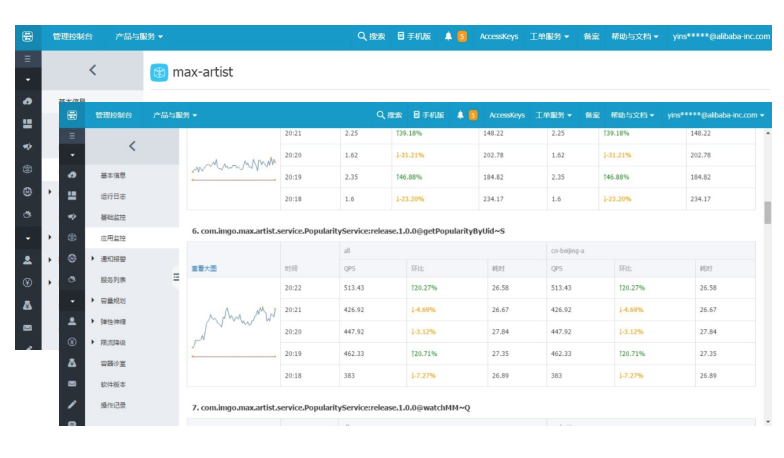
Task: Click the hamburger menu icon in the front window's dark sidebar
Action: 72,136
